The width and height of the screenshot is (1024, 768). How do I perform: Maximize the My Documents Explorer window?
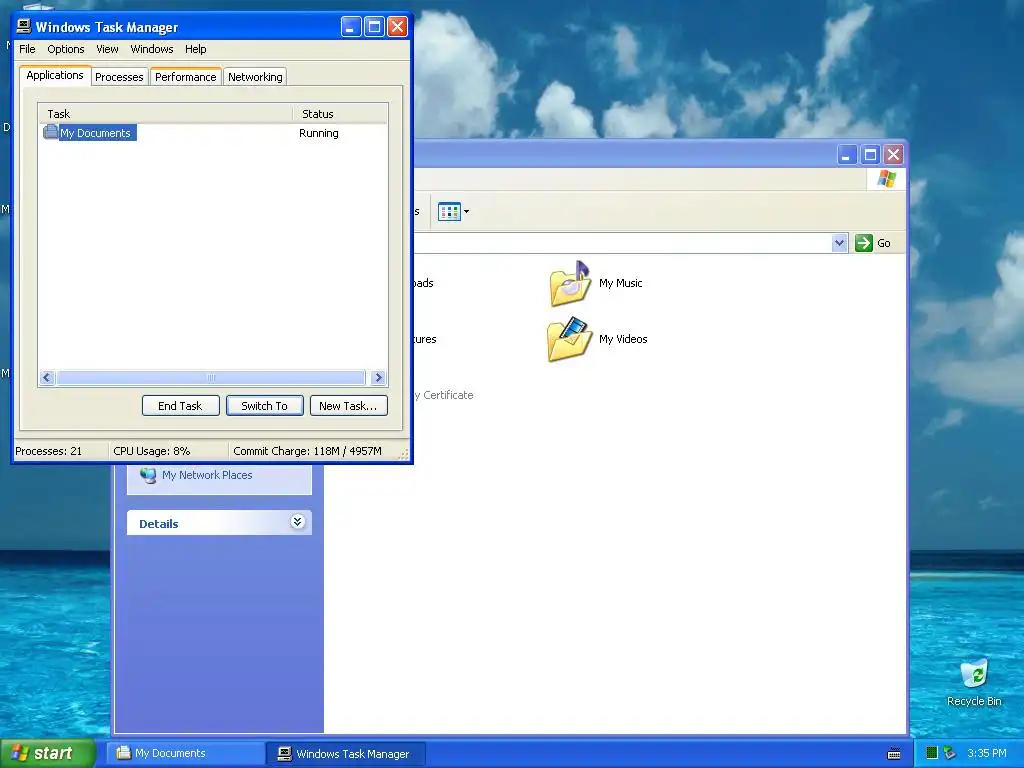click(x=871, y=155)
